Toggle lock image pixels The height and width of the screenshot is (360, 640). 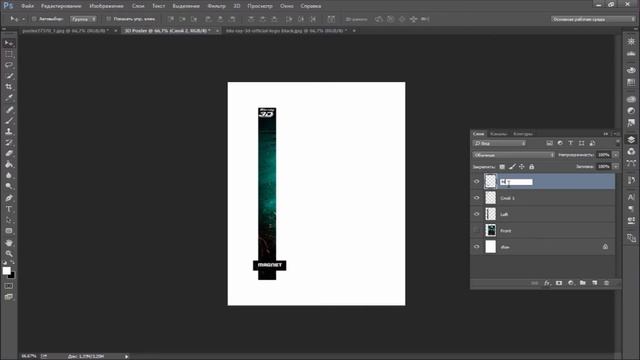pos(512,167)
